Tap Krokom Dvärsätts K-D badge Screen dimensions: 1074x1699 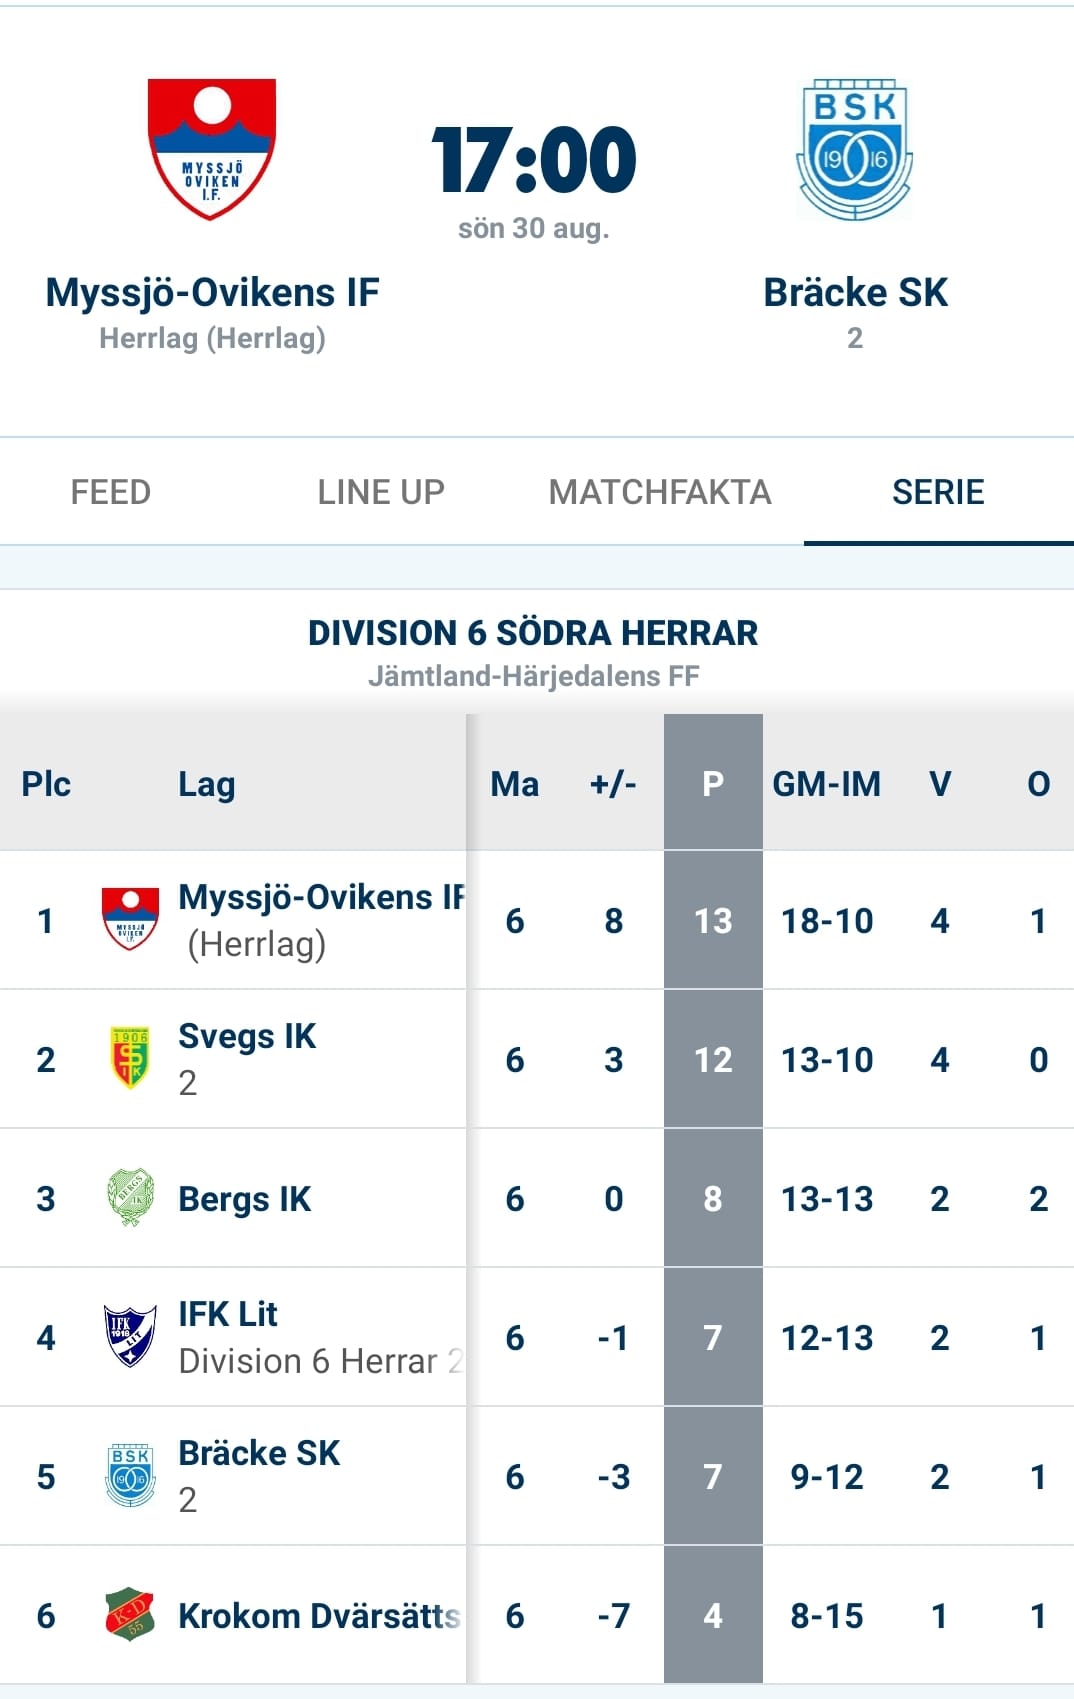(x=130, y=1614)
